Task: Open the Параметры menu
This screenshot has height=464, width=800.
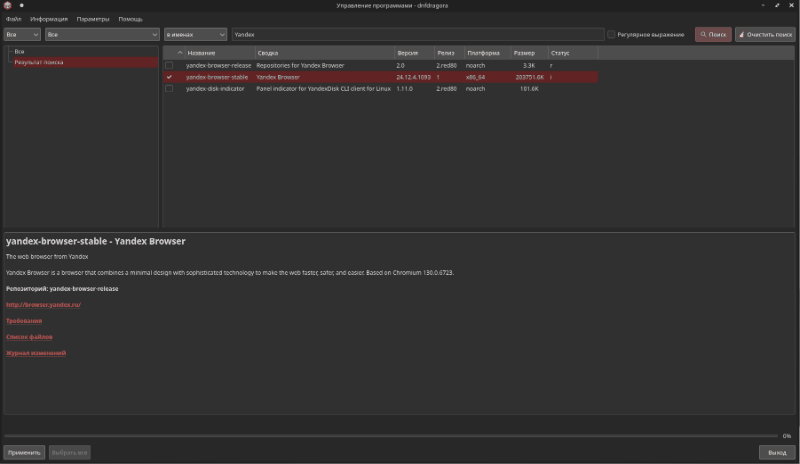Action: coord(93,19)
